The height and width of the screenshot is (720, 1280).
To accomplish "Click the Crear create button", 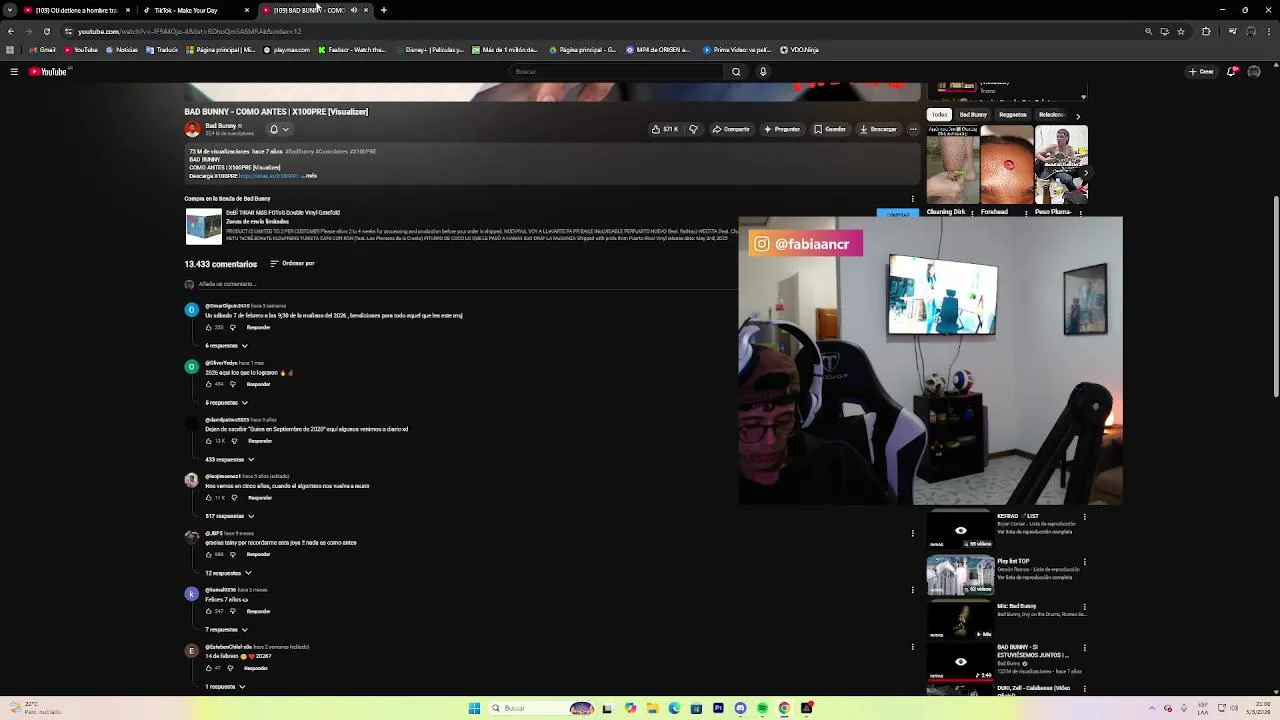I will (x=1201, y=72).
